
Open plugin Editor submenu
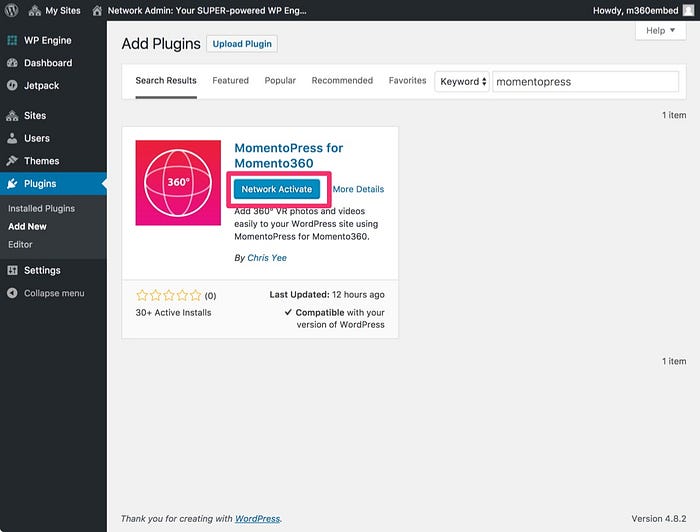click(x=20, y=245)
